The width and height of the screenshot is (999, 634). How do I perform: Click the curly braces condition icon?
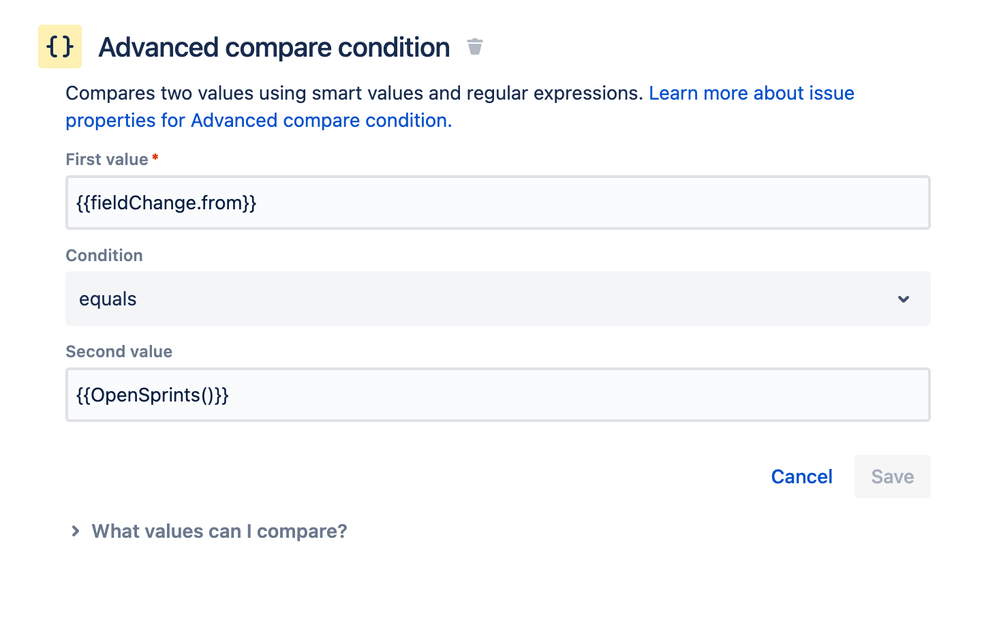point(60,47)
